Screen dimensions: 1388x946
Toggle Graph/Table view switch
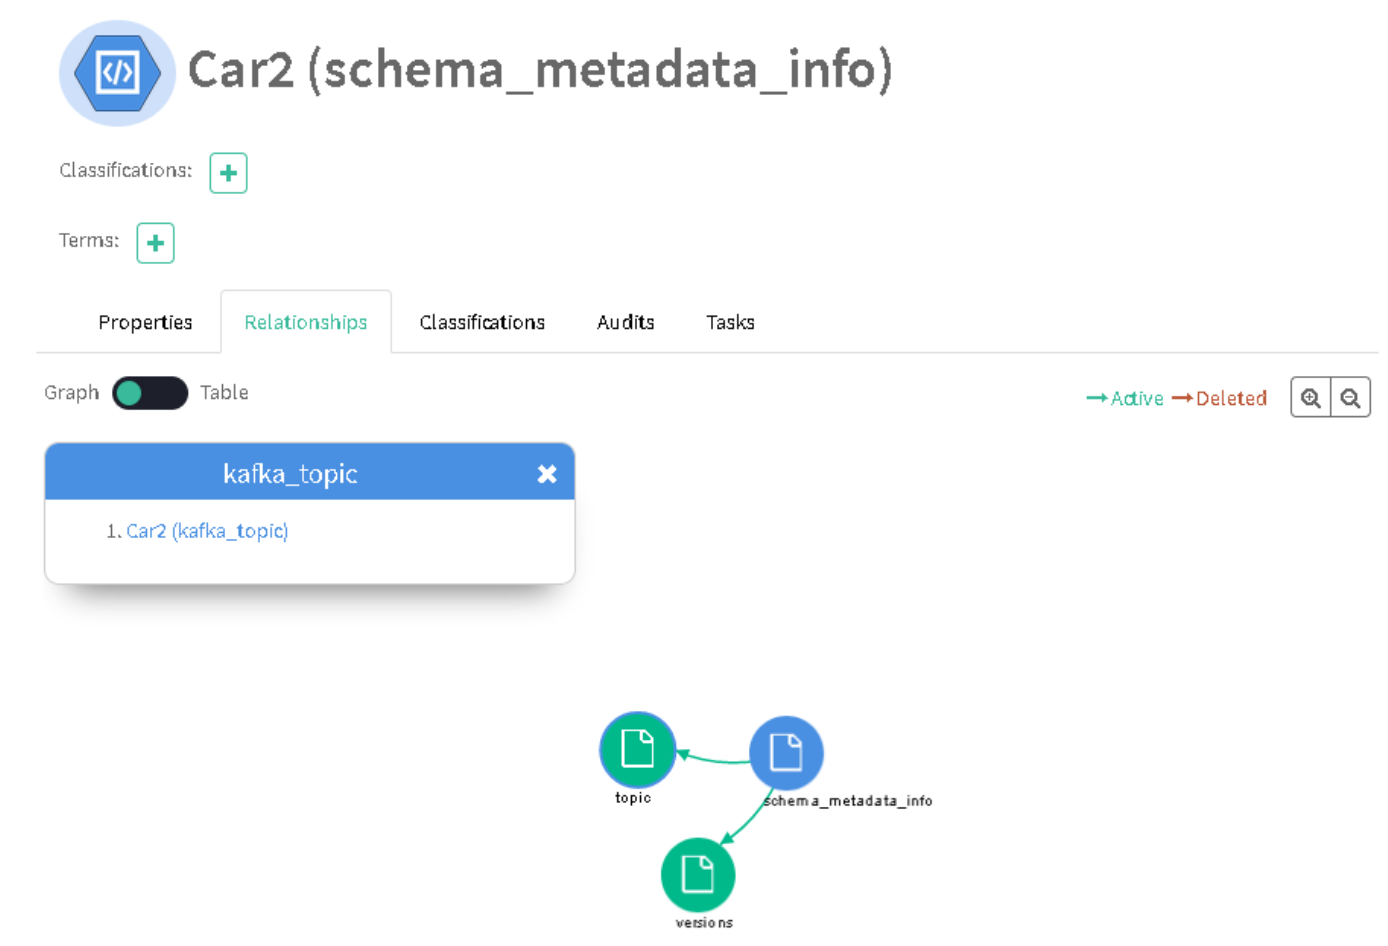point(150,393)
